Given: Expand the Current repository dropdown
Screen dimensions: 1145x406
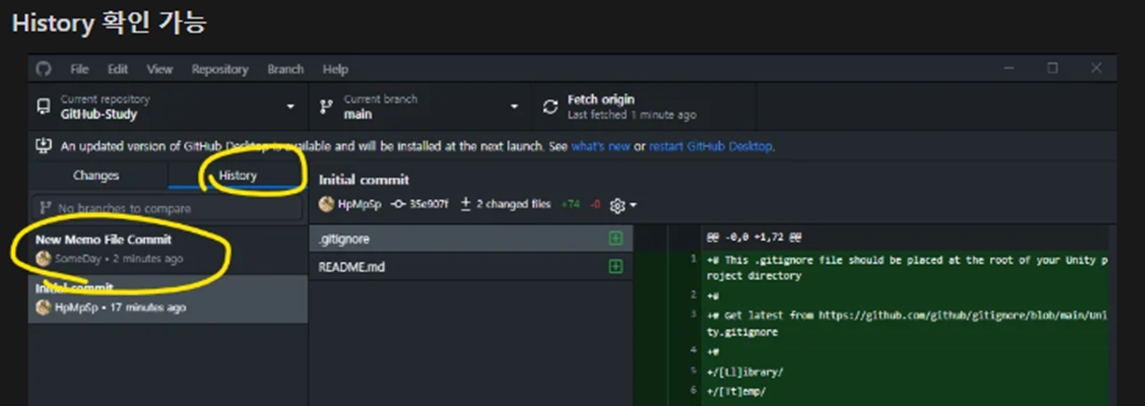Looking at the screenshot, I should click(x=169, y=107).
